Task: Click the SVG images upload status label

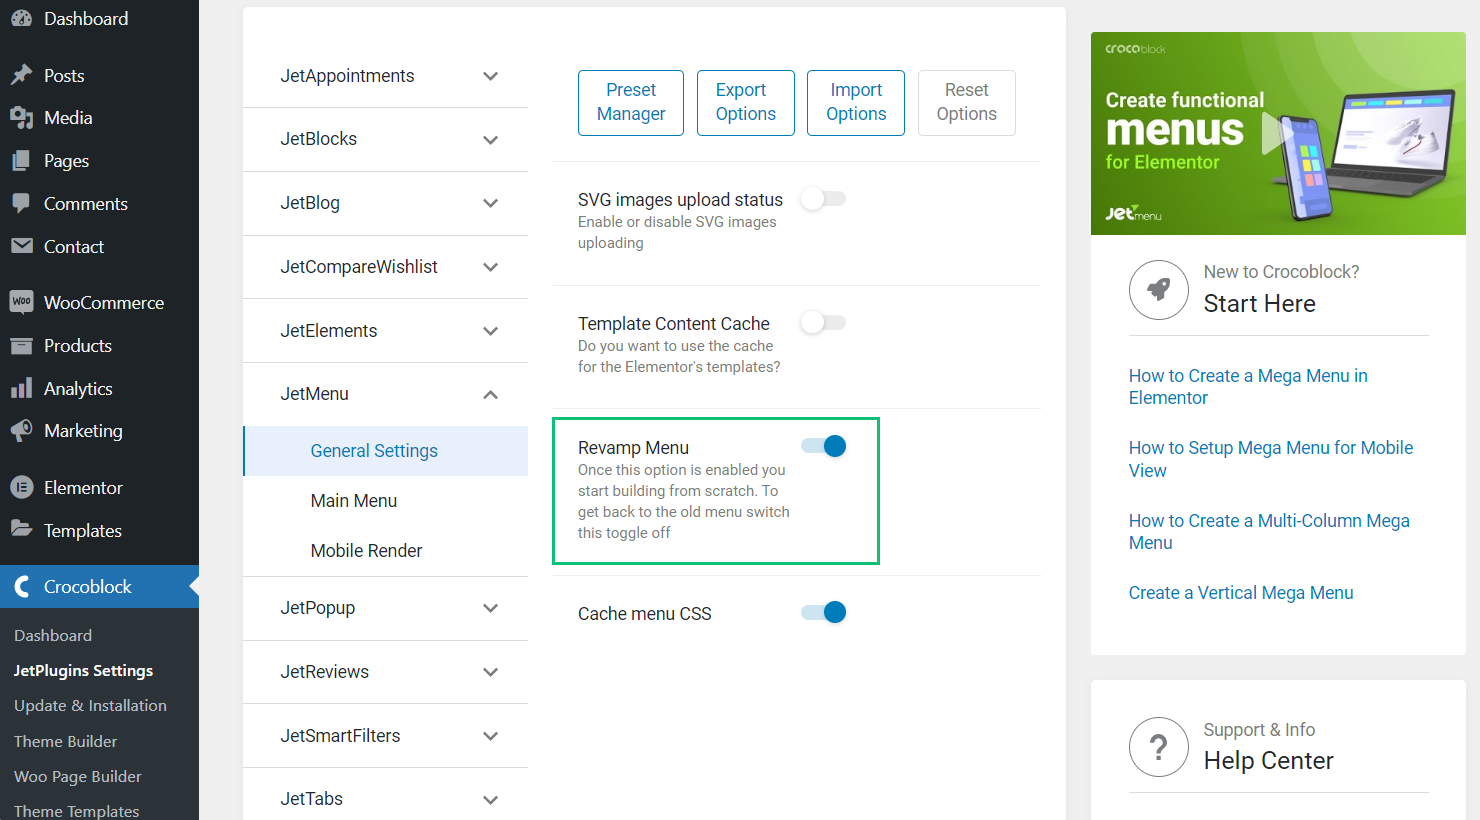Action: click(x=680, y=200)
